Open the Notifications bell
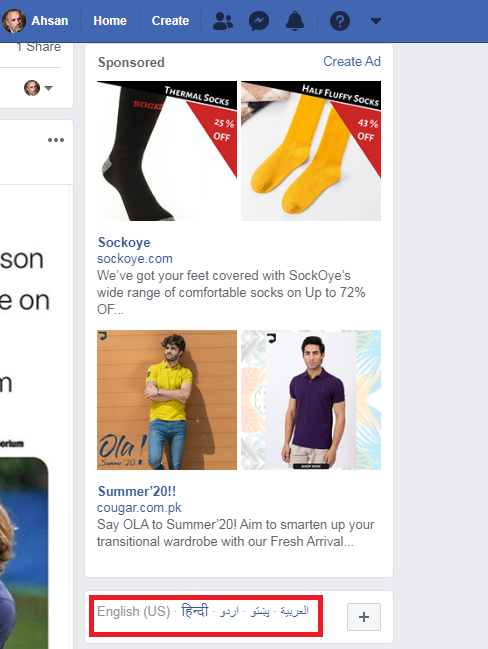Image resolution: width=488 pixels, height=649 pixels. [x=295, y=21]
